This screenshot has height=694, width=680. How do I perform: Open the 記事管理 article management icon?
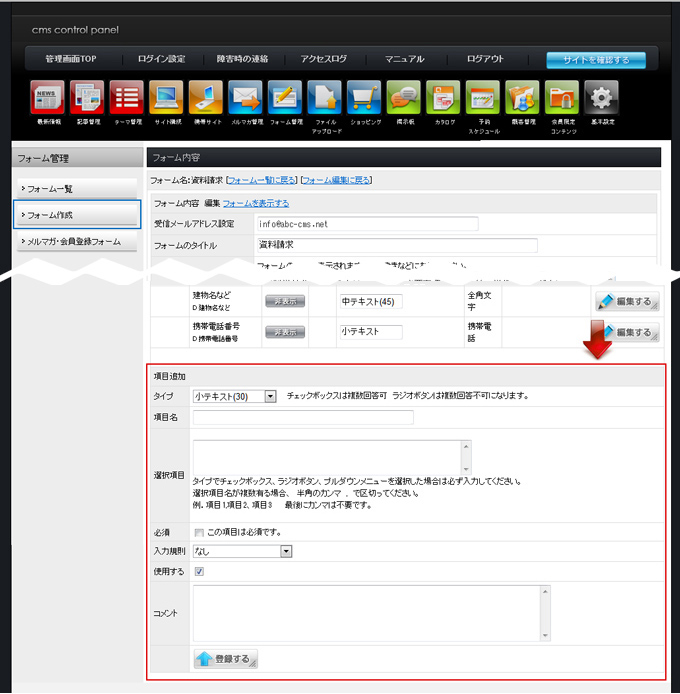pyautogui.click(x=87, y=98)
